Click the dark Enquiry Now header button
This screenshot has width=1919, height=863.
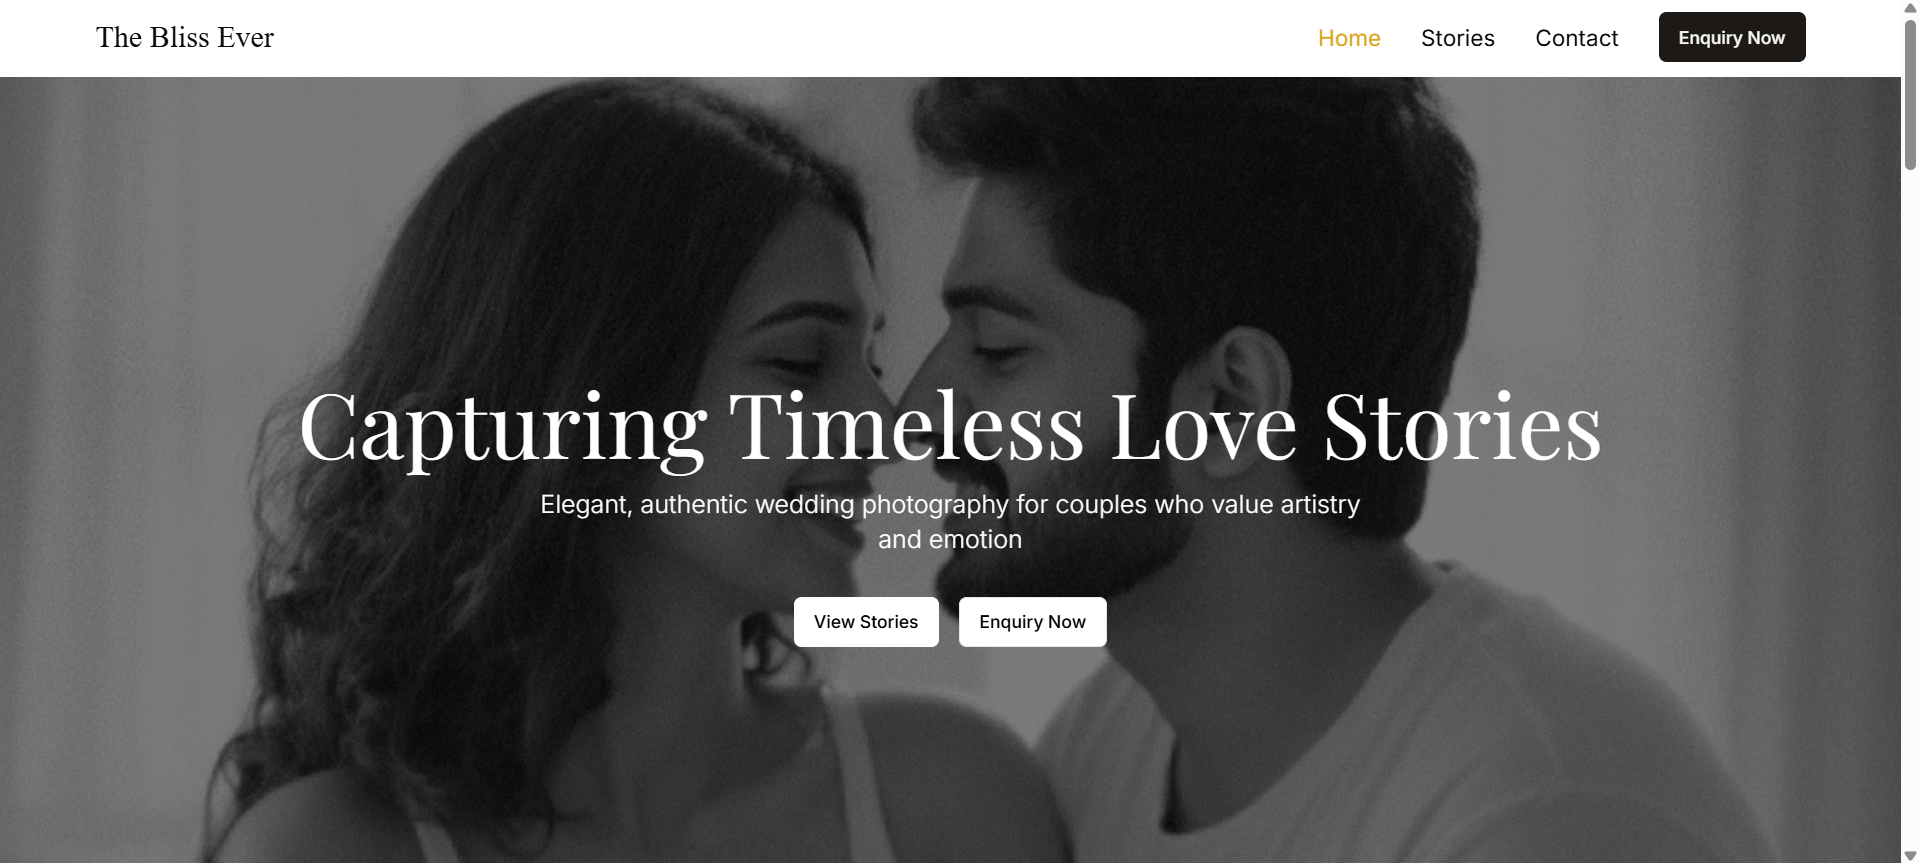pyautogui.click(x=1732, y=37)
